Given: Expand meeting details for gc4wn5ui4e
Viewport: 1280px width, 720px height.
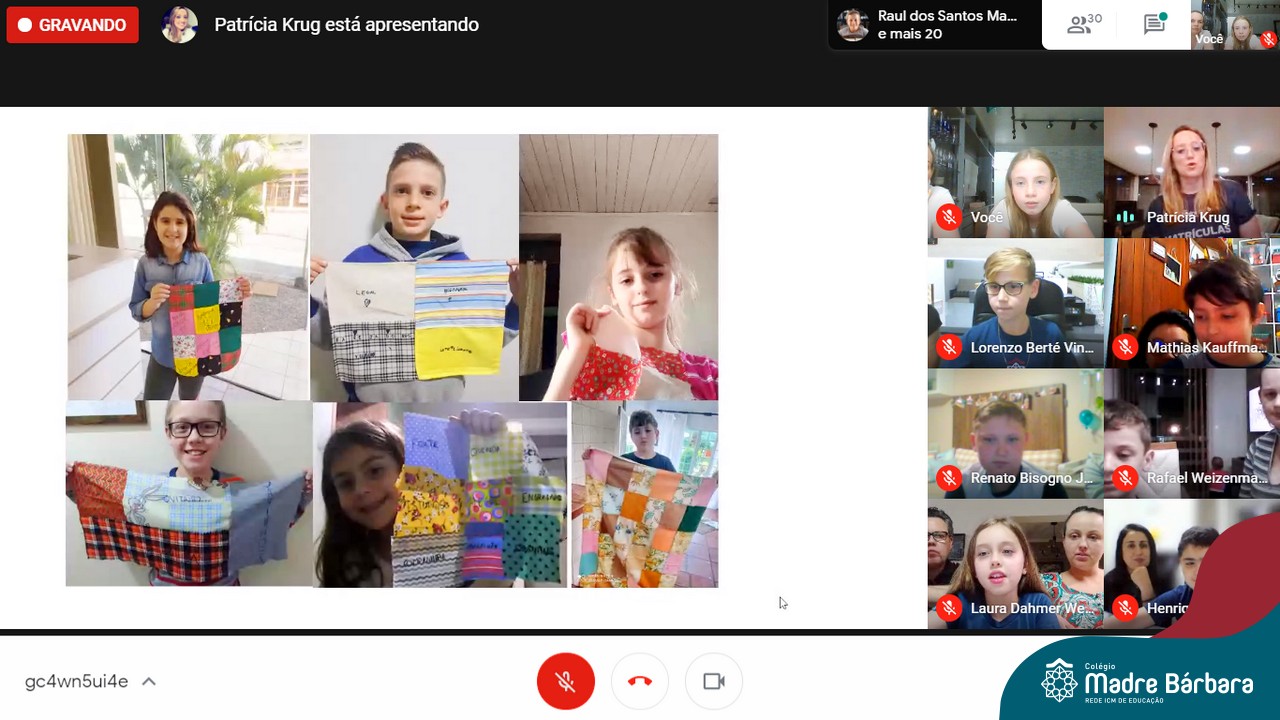Looking at the screenshot, I should 149,682.
